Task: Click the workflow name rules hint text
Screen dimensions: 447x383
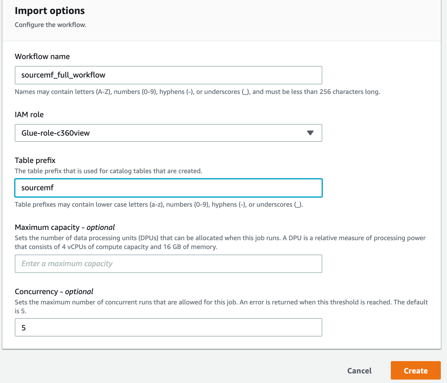Action: pos(197,92)
